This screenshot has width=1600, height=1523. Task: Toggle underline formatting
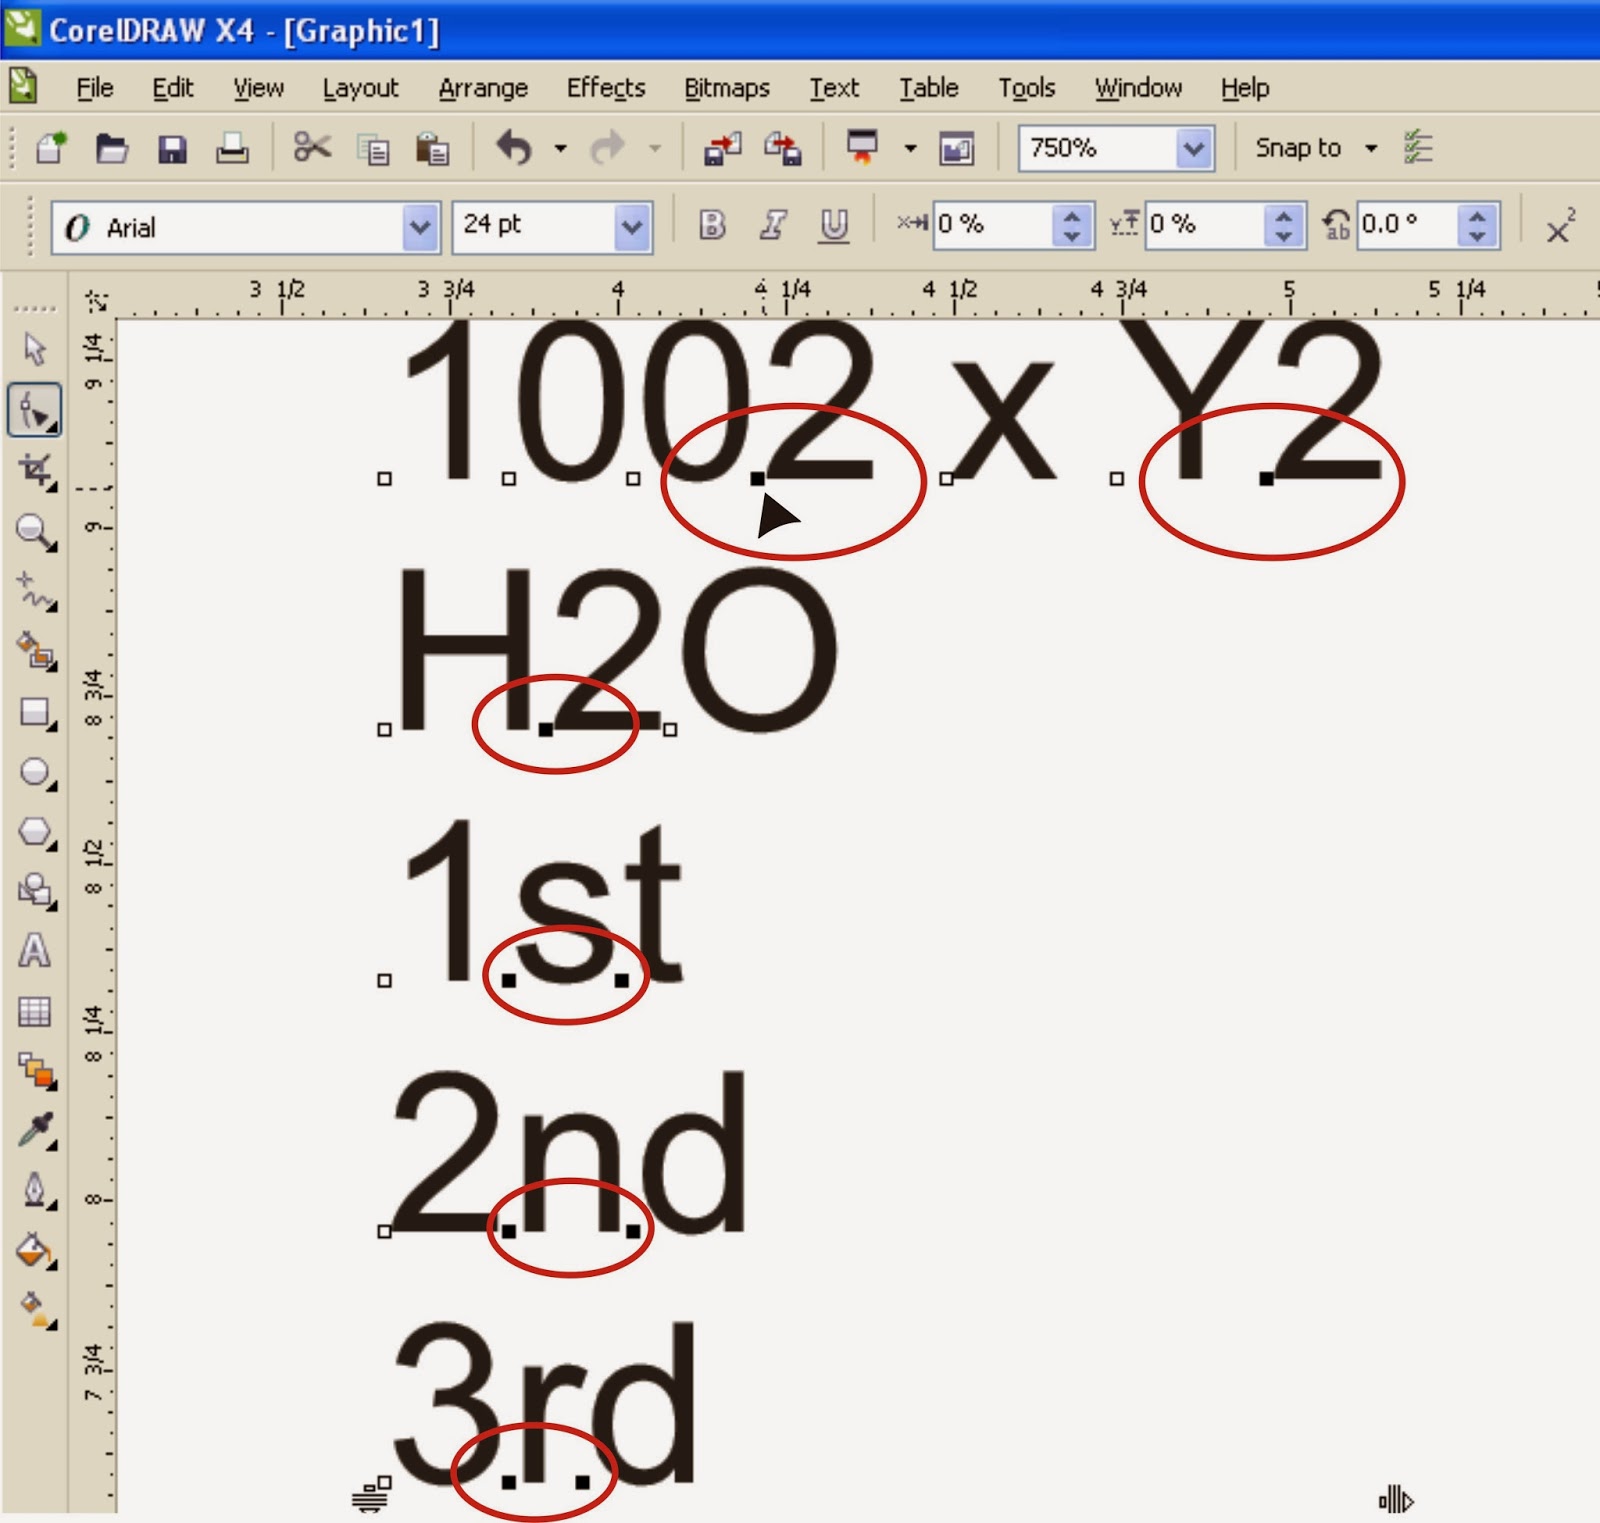click(832, 226)
